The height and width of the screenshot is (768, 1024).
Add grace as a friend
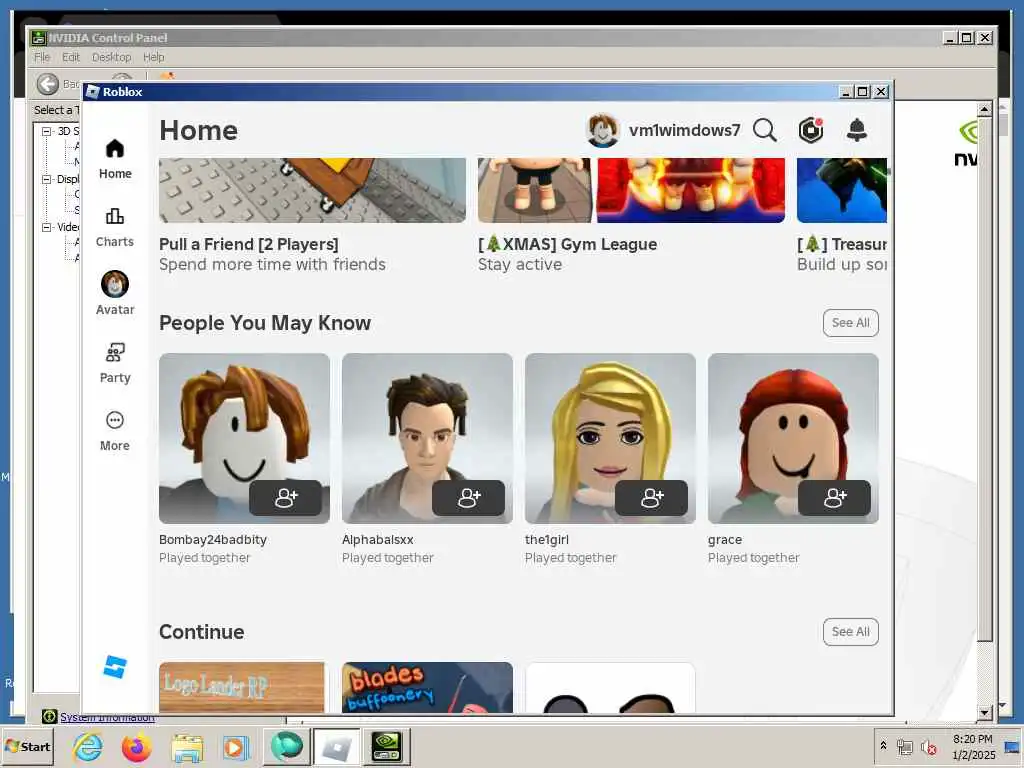(x=834, y=498)
